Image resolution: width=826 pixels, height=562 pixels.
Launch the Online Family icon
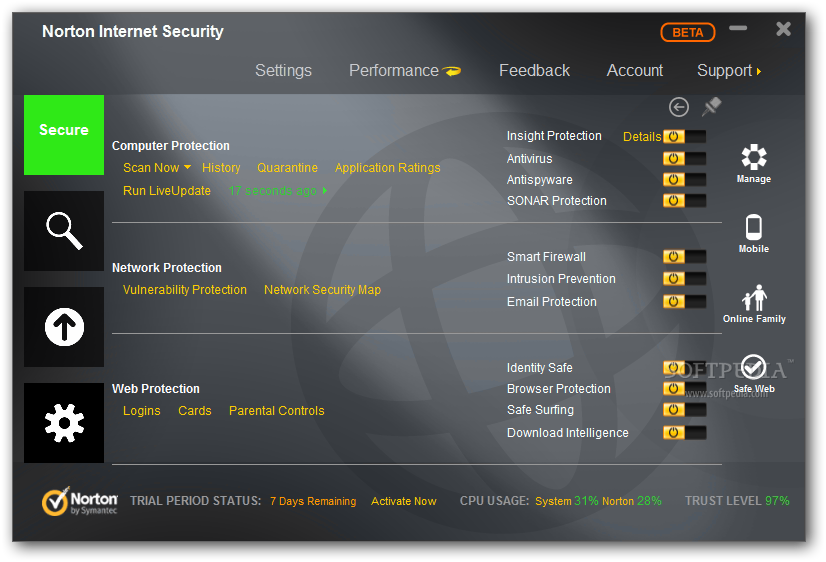point(754,300)
